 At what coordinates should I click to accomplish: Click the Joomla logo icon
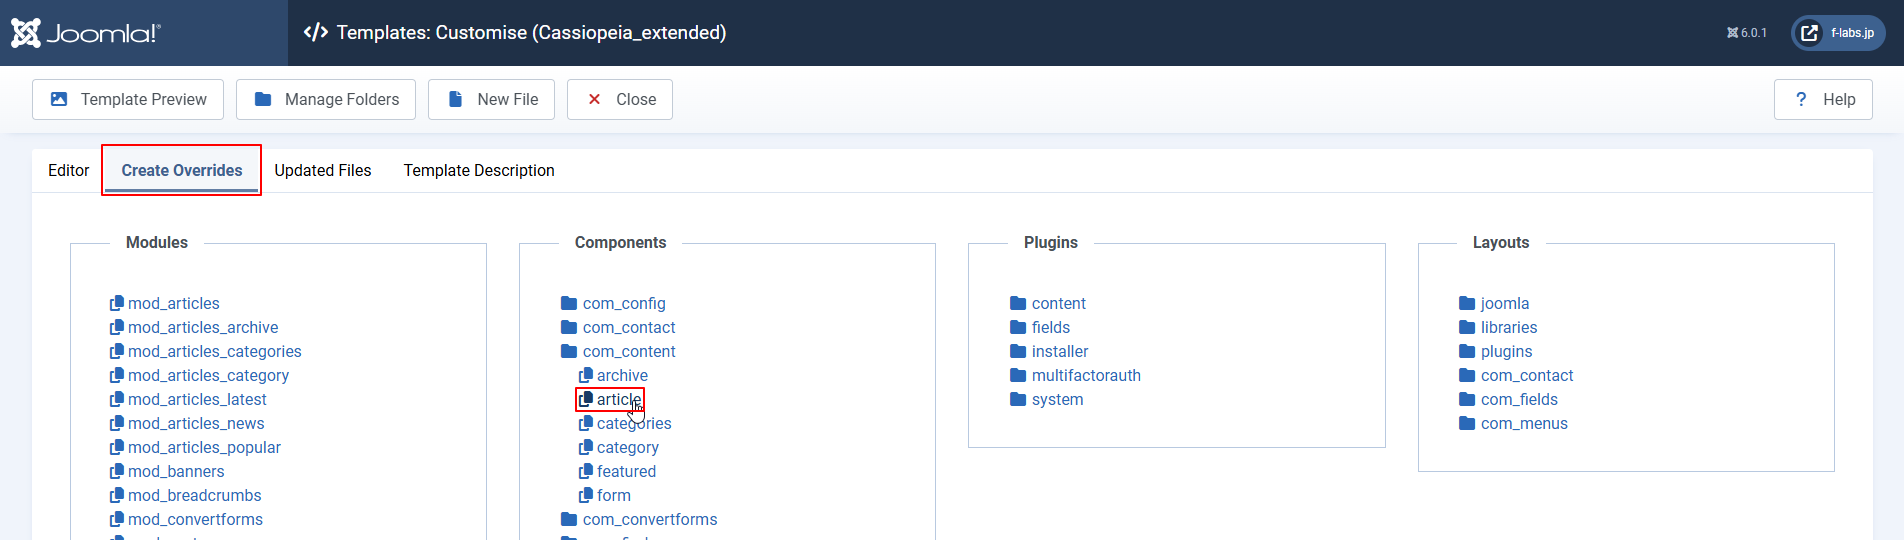26,33
